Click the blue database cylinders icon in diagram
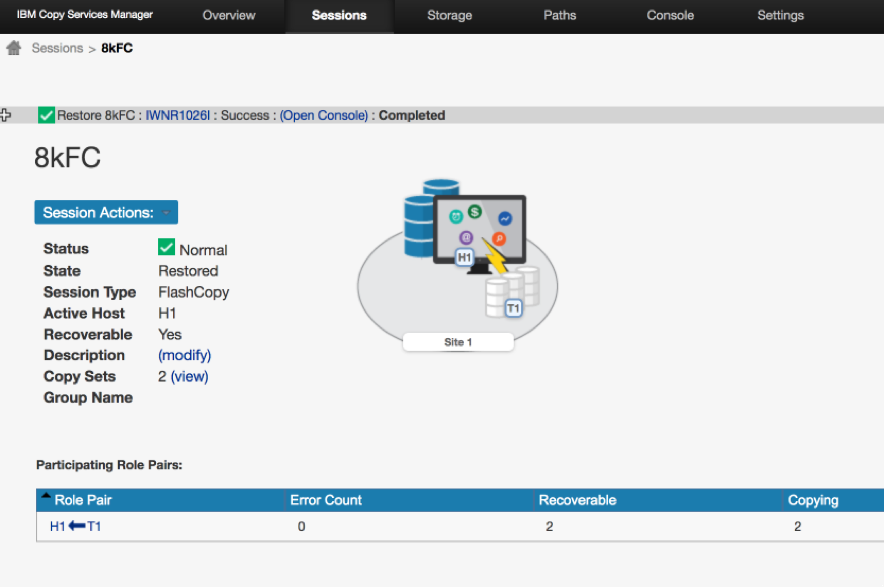 click(x=424, y=218)
